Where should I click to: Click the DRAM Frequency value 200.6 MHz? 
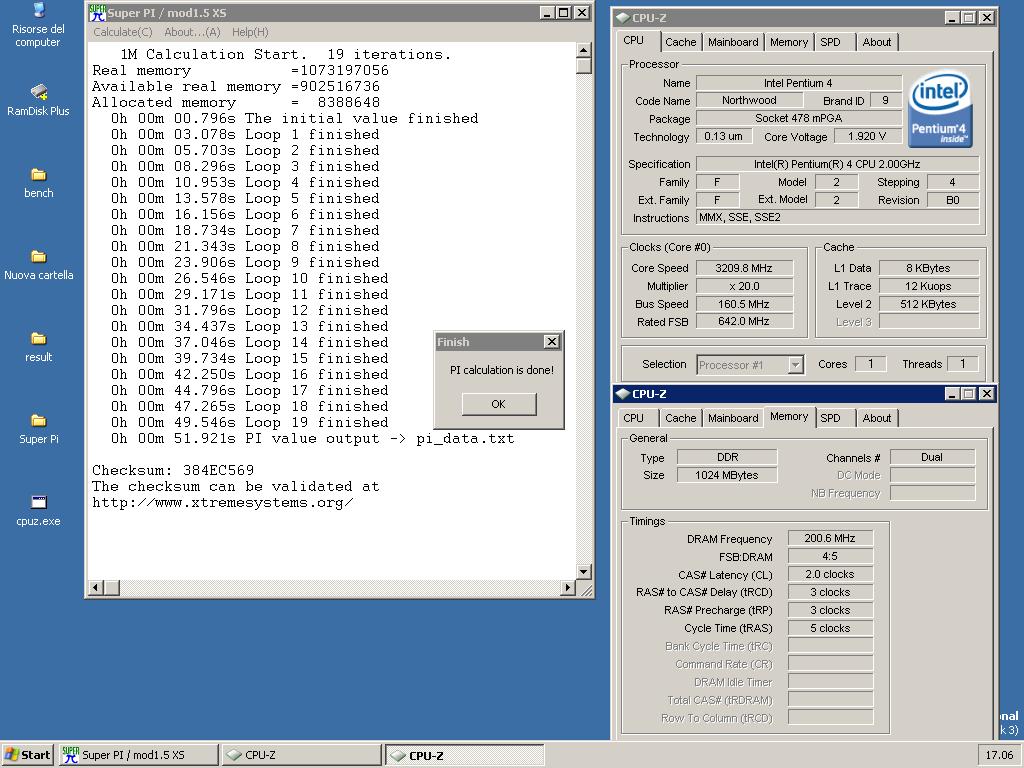[830, 538]
